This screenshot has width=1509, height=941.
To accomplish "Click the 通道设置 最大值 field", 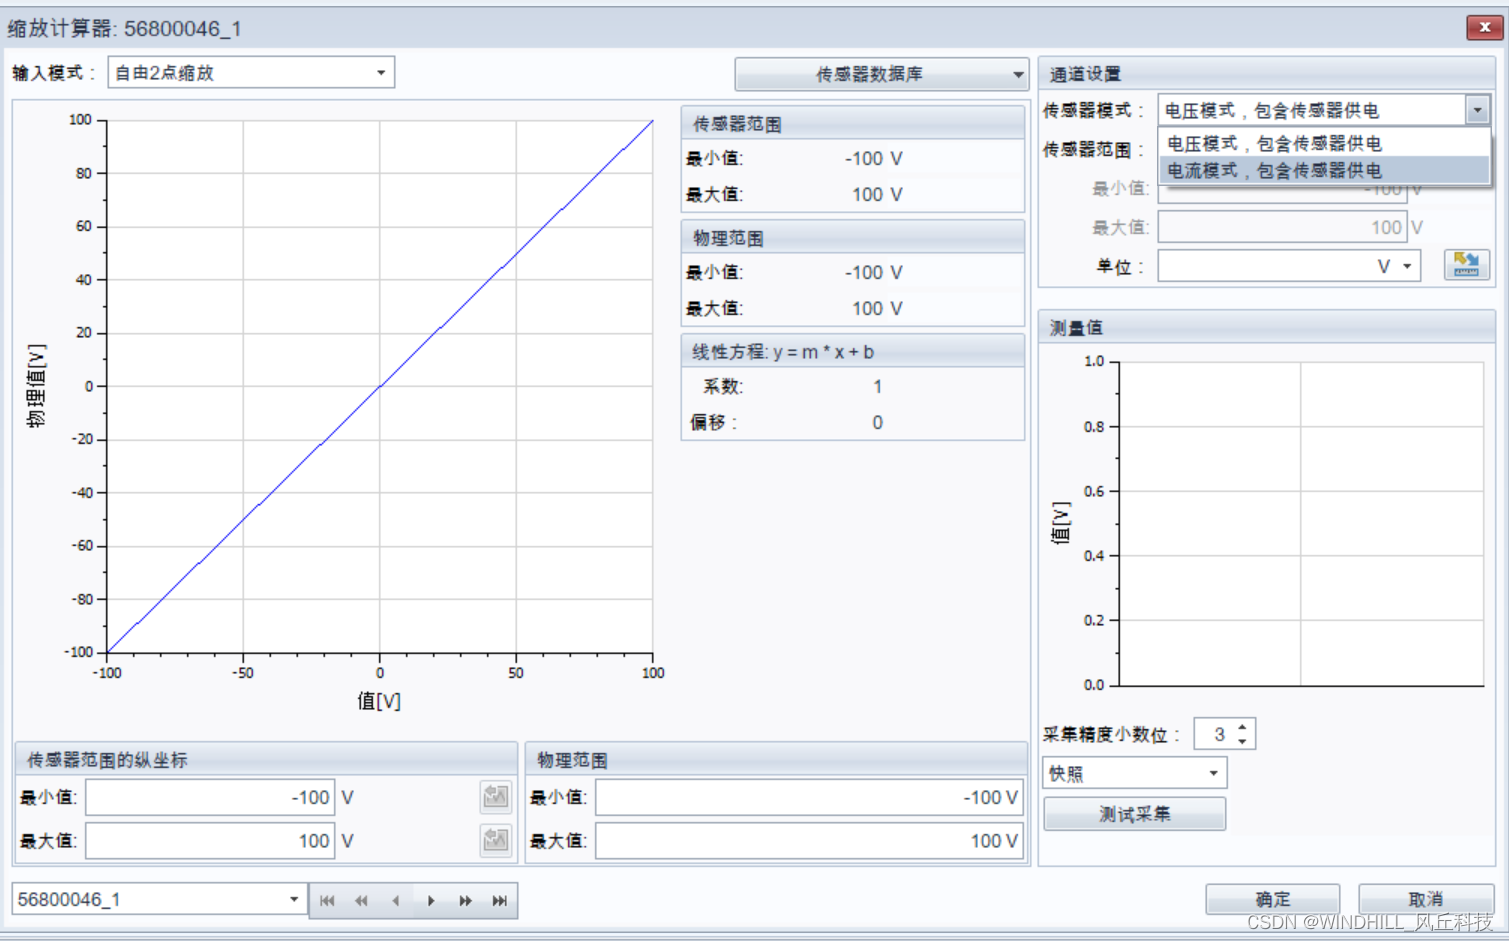I will [x=1282, y=227].
